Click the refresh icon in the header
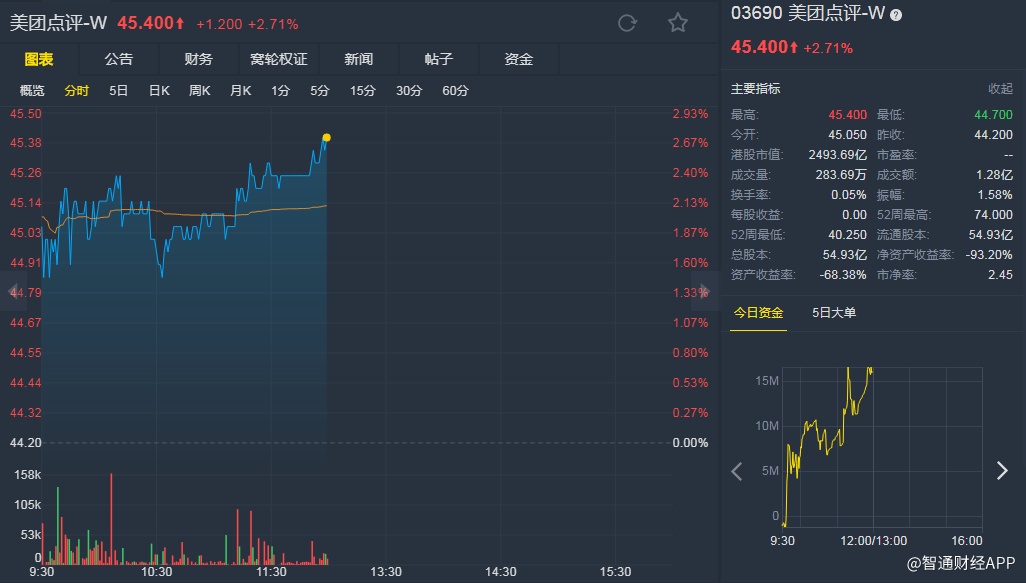Image resolution: width=1026 pixels, height=583 pixels. [627, 23]
